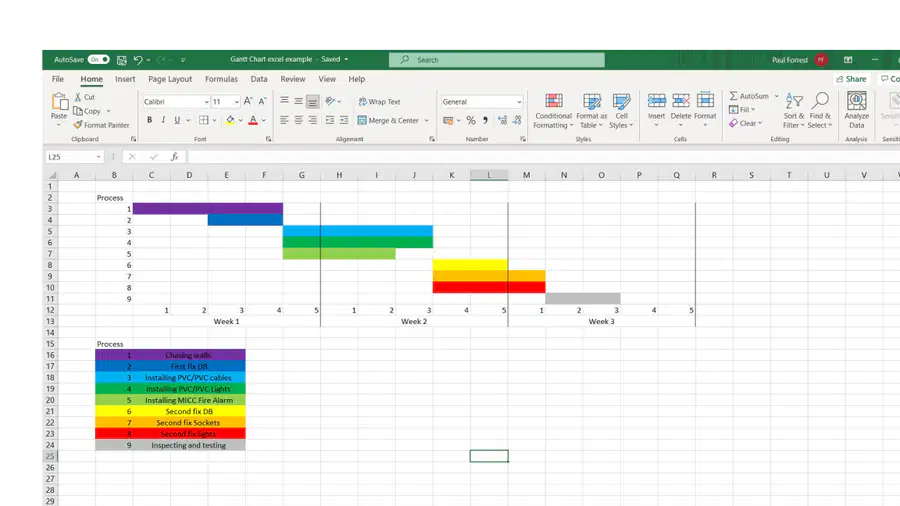900x506 pixels.
Task: Open the Page Layout tab
Action: point(170,79)
